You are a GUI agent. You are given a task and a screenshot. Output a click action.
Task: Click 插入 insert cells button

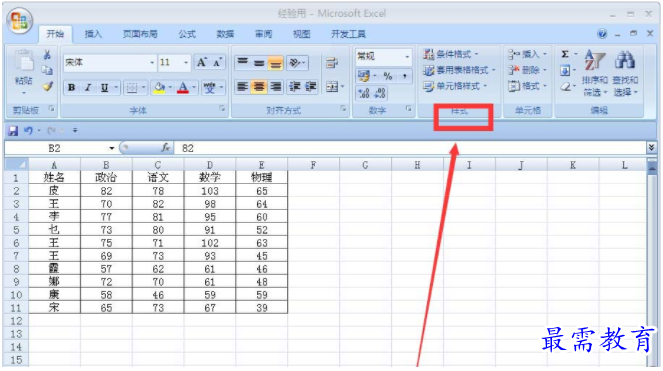click(527, 54)
